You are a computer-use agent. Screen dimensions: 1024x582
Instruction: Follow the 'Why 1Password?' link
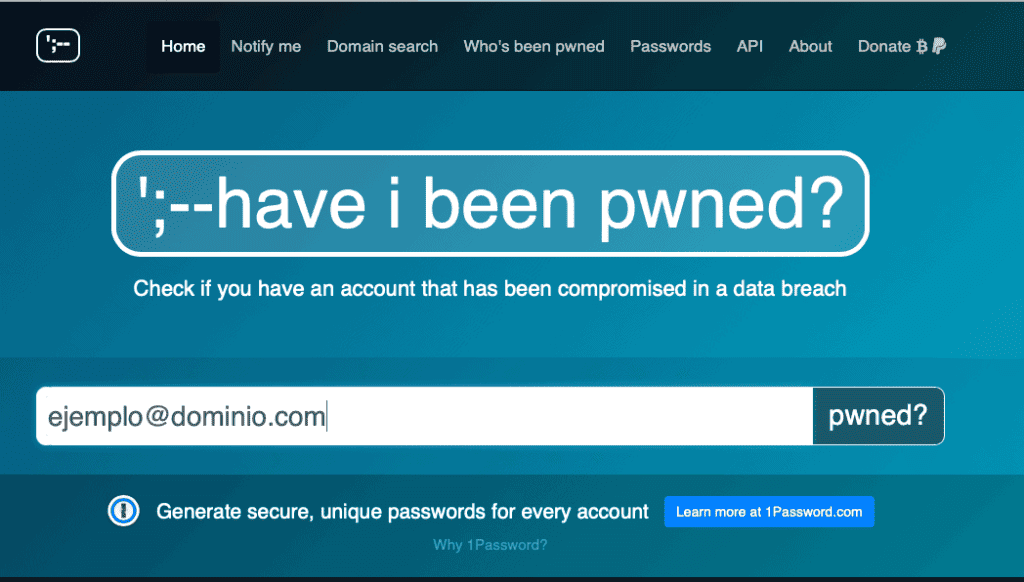[x=490, y=545]
